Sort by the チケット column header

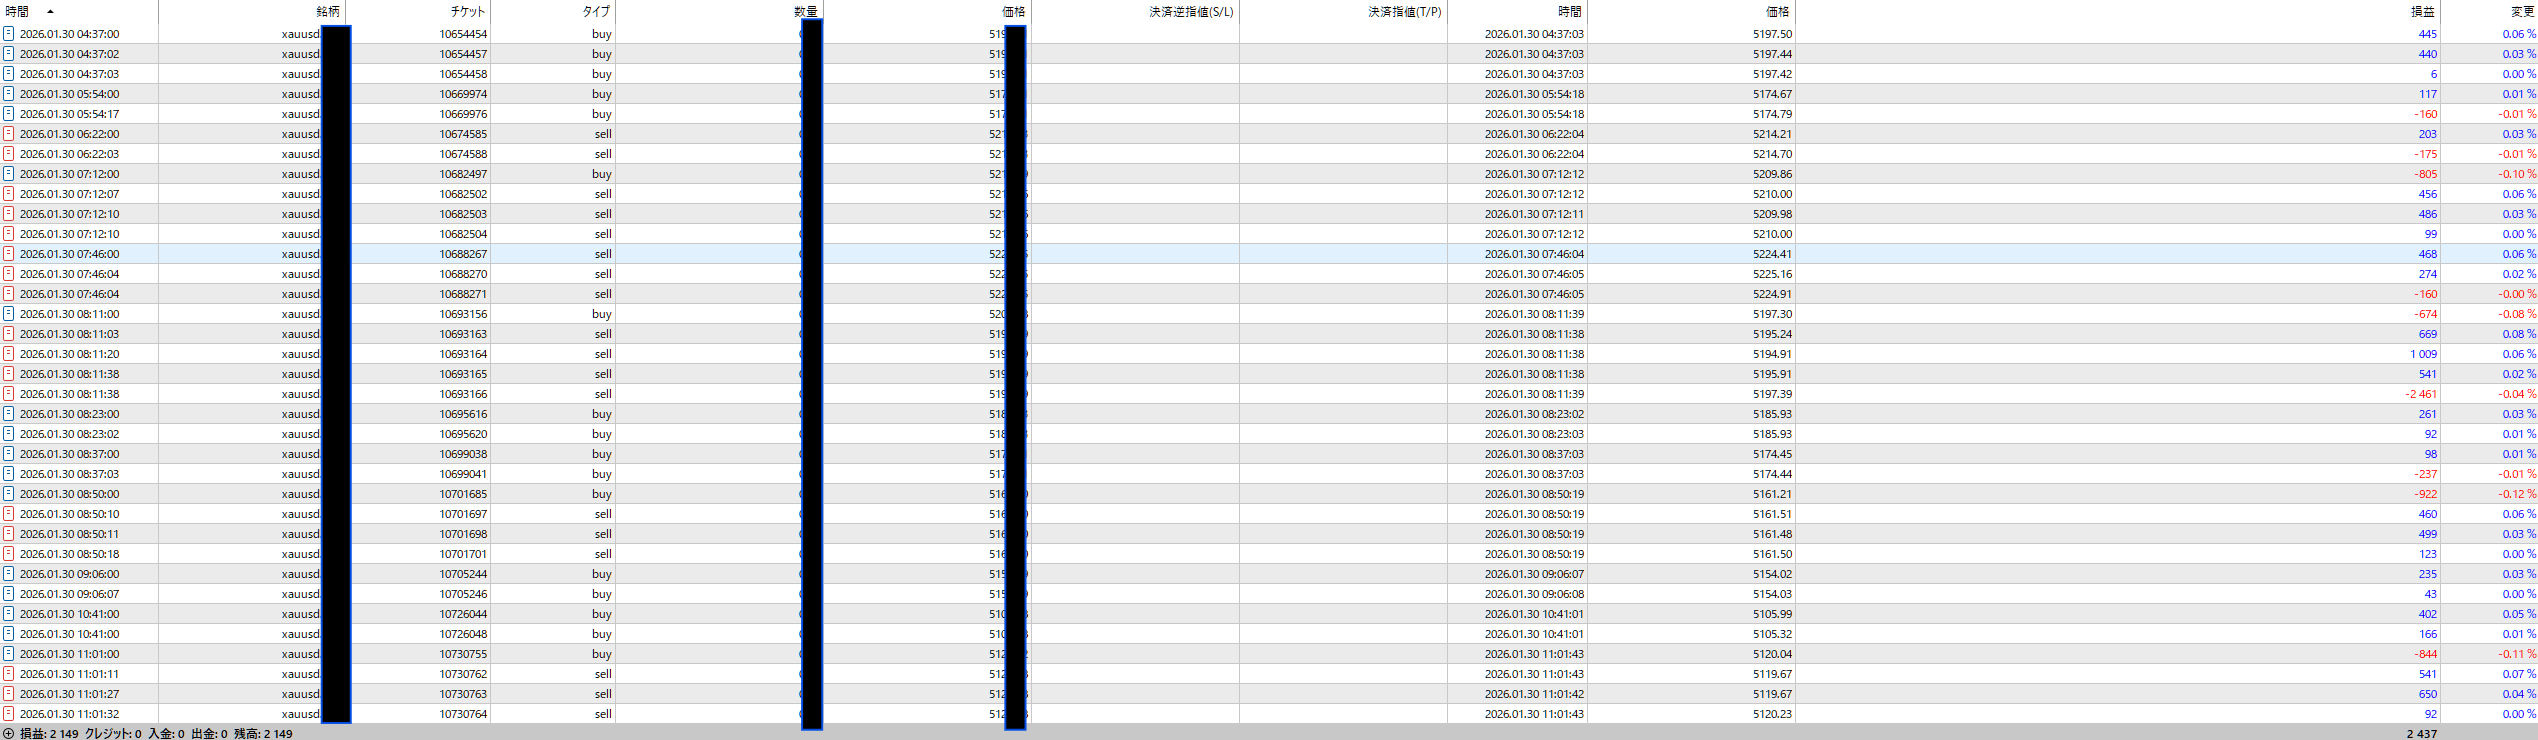(x=468, y=12)
